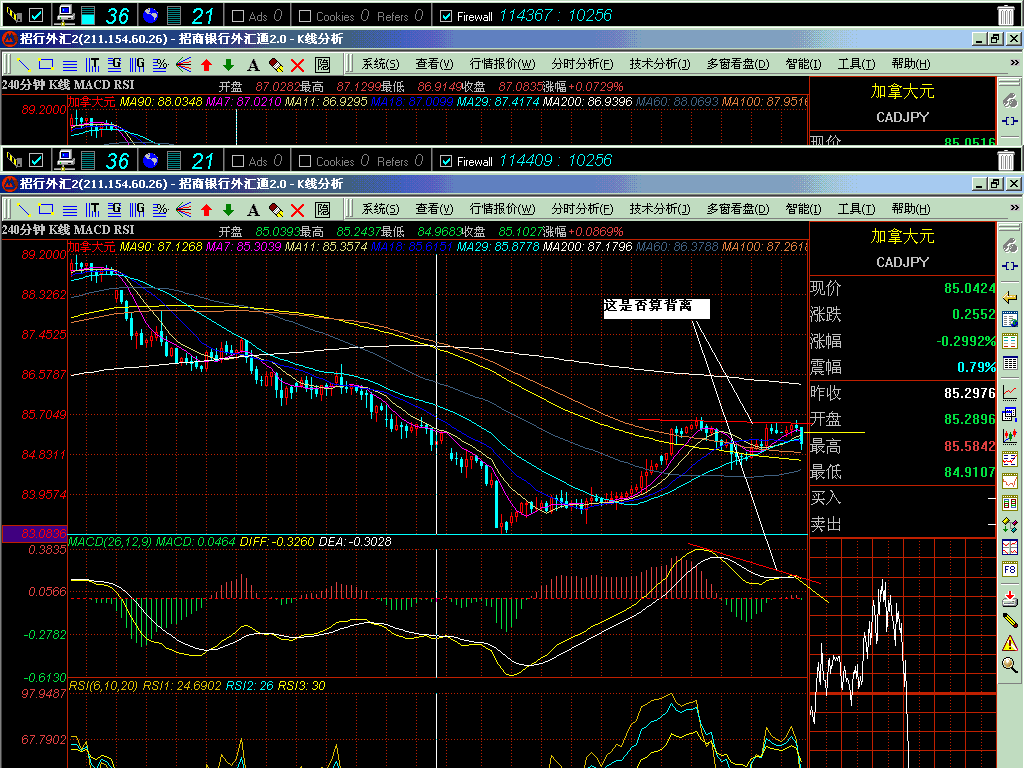Click the 这是否算背离 annotation label on chart

tap(655, 308)
